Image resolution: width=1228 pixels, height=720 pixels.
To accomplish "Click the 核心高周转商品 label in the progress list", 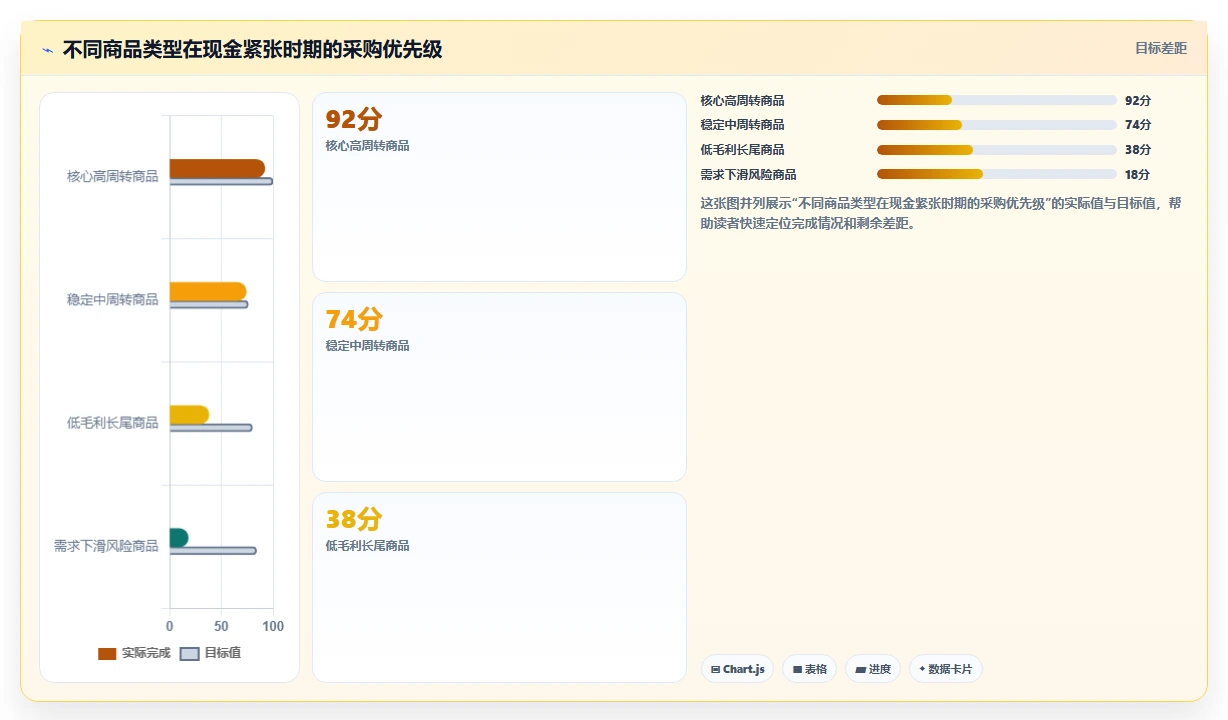I will tap(742, 100).
